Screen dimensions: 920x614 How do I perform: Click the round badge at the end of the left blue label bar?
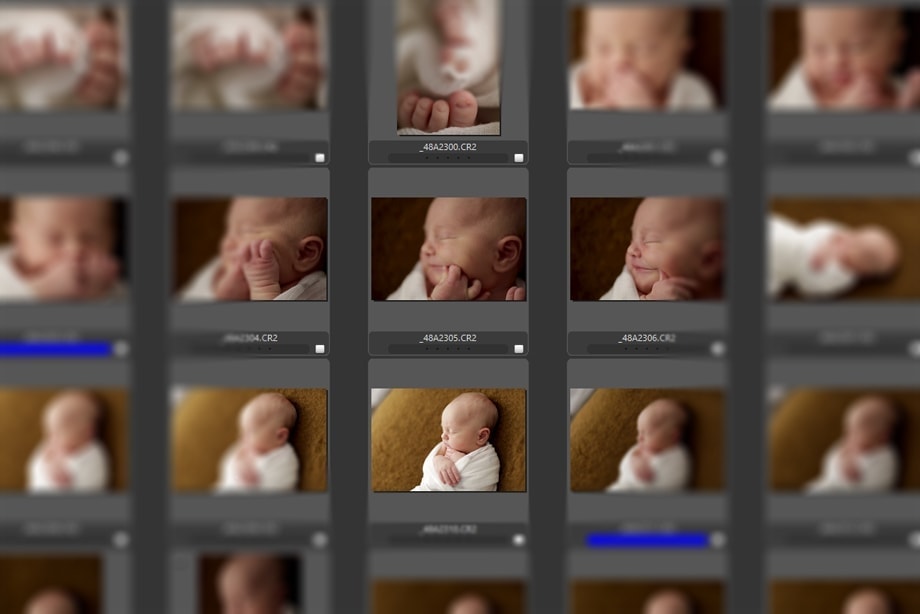tap(120, 349)
